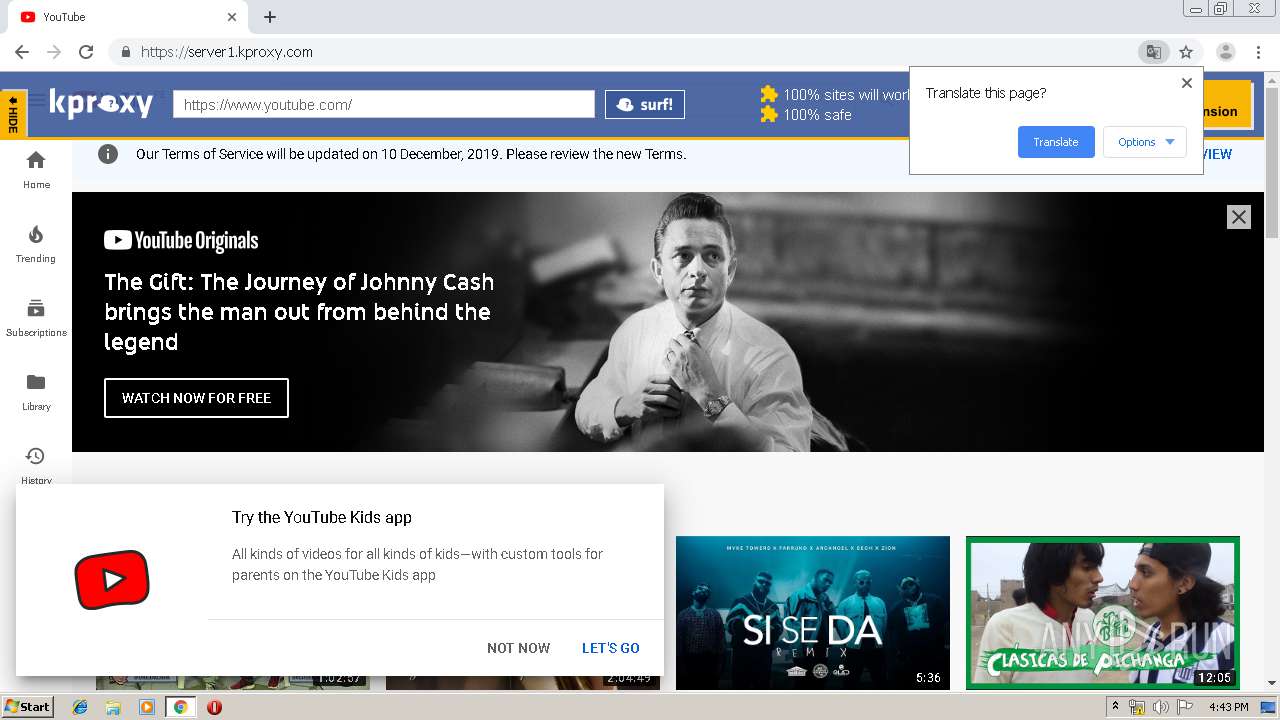Click the Action Center flag tray icon
Image resolution: width=1280 pixels, height=720 pixels.
[x=1185, y=707]
